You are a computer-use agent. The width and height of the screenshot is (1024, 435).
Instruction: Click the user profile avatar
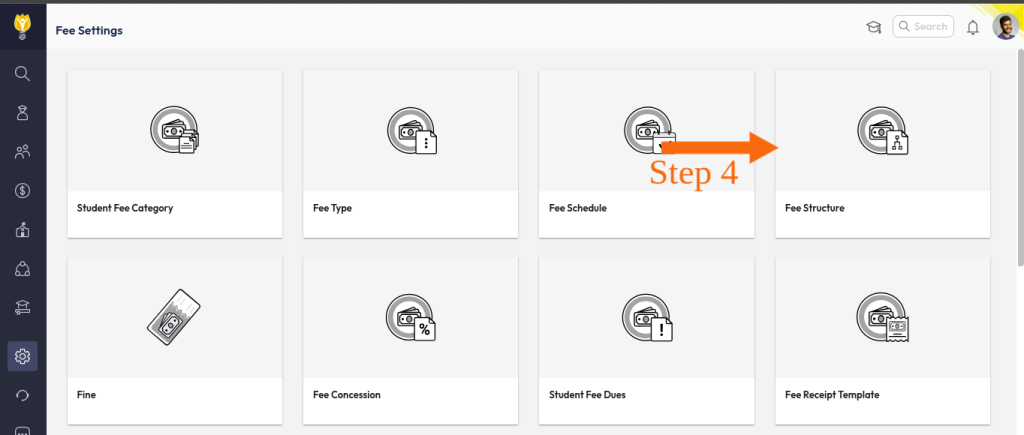click(x=1004, y=27)
